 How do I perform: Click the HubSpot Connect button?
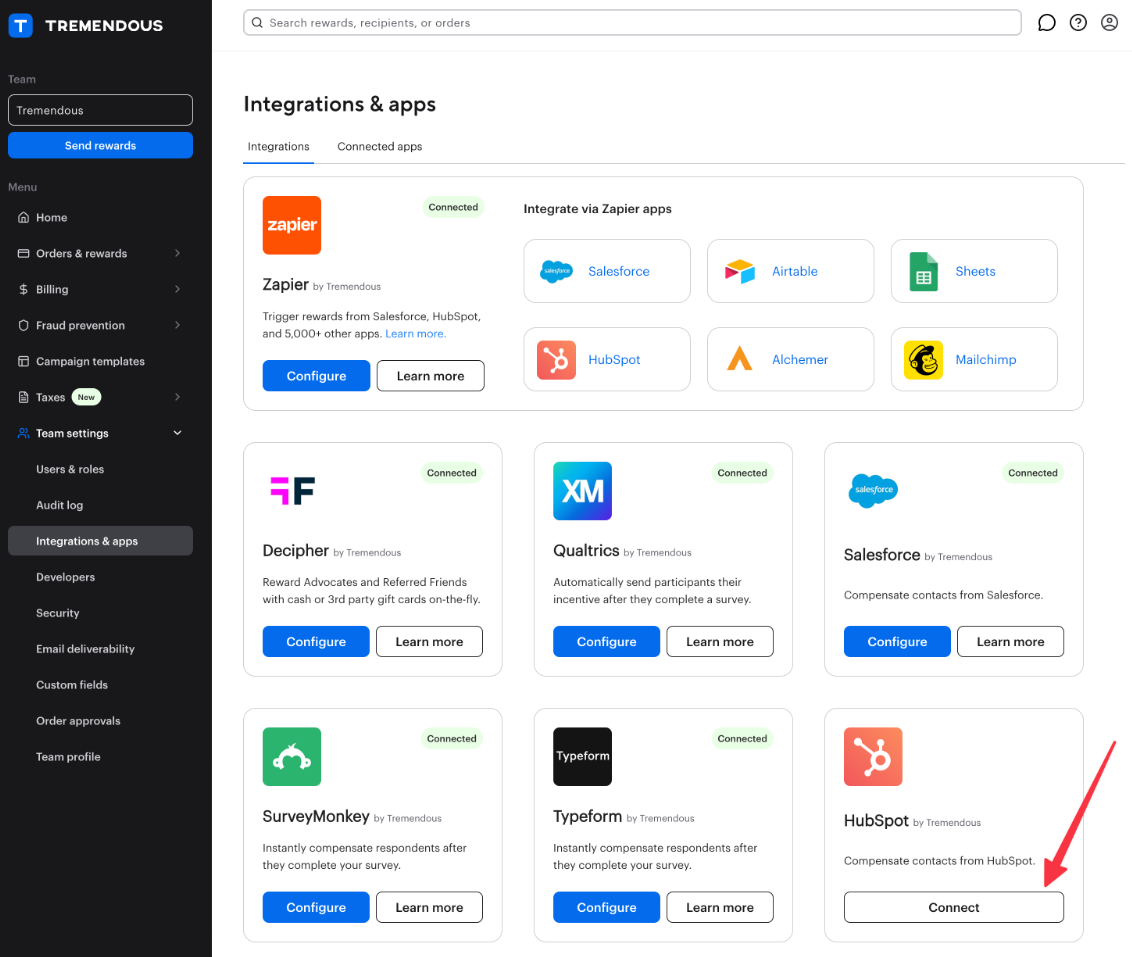click(x=953, y=907)
